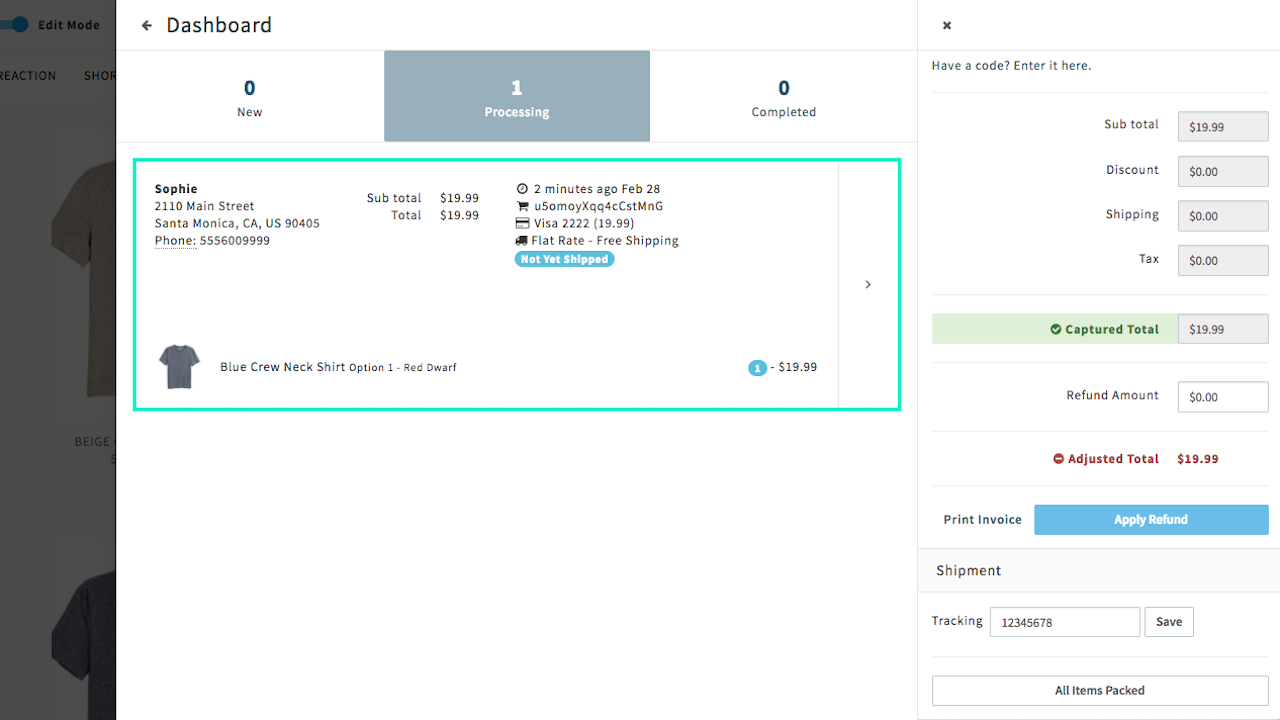
Task: Click the Print Invoice link
Action: pyautogui.click(x=982, y=520)
